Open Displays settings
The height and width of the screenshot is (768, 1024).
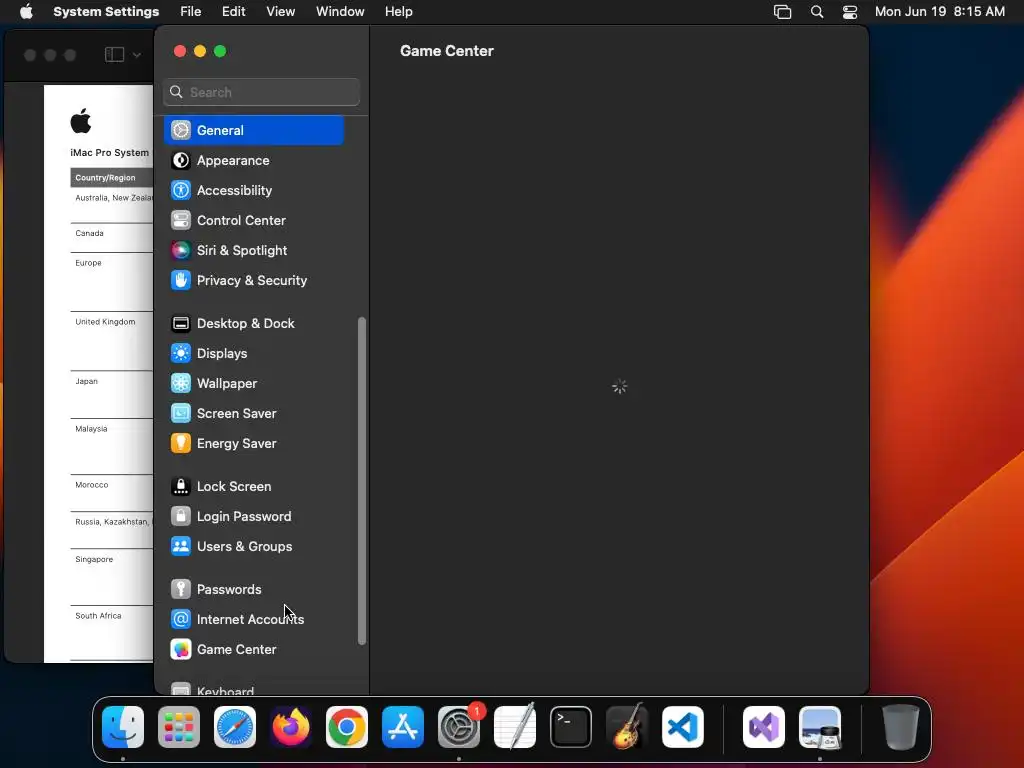[254, 353]
